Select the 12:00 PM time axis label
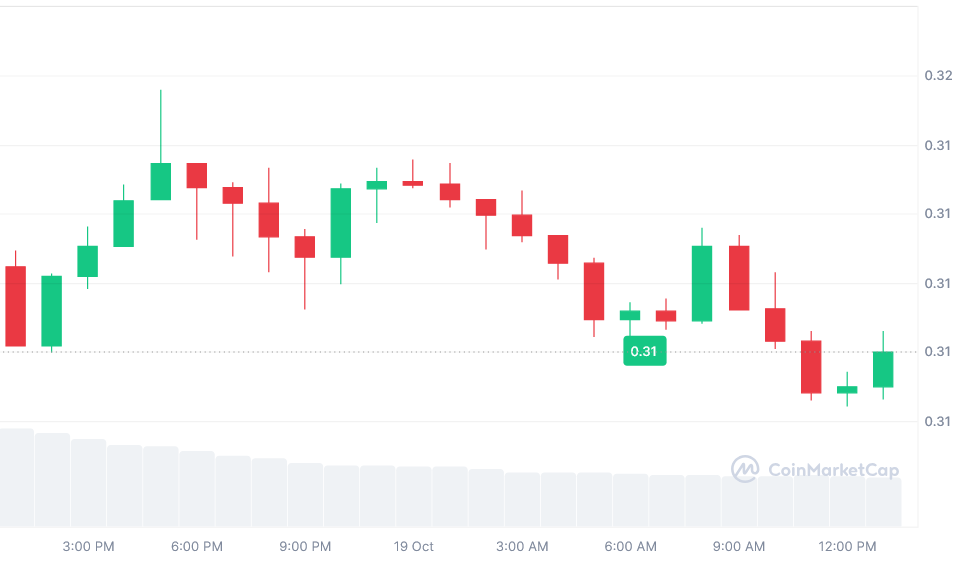 [847, 547]
